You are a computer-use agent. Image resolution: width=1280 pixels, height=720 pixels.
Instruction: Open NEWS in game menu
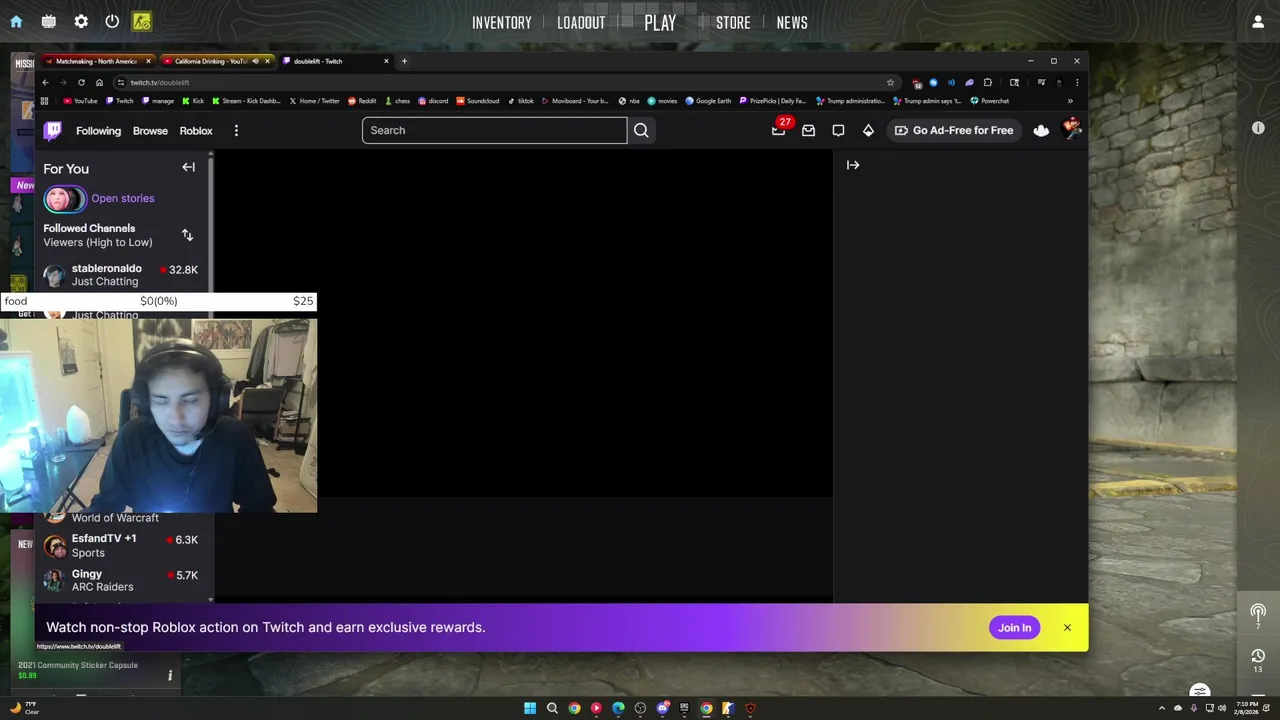pos(792,22)
